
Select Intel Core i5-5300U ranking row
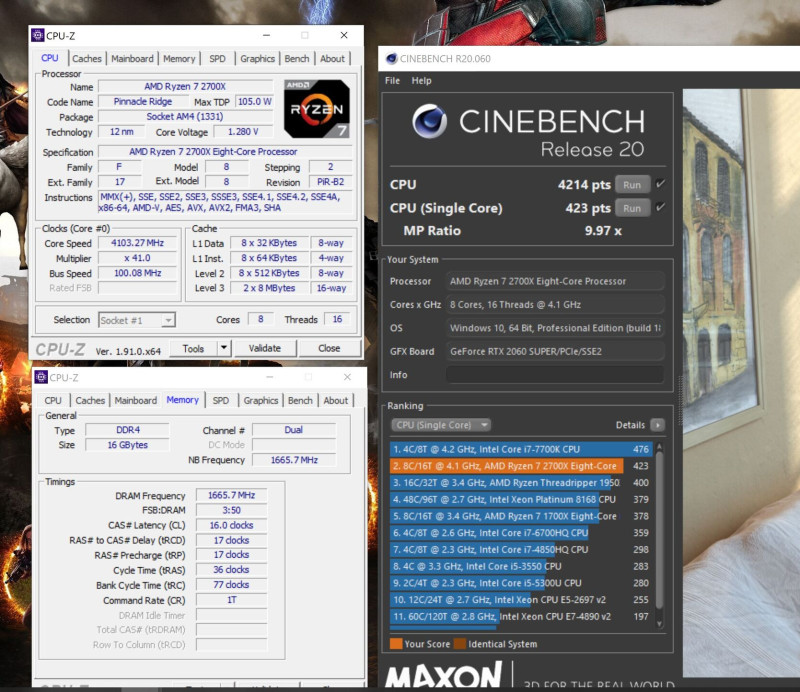pos(521,583)
